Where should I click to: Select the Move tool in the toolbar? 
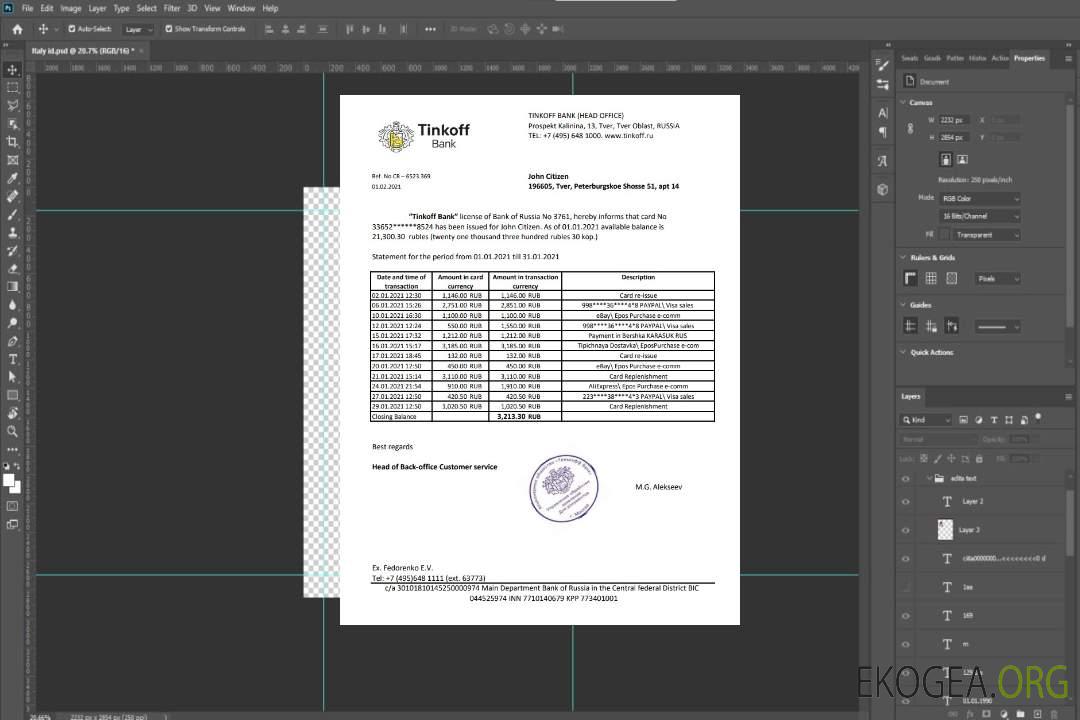tap(12, 70)
